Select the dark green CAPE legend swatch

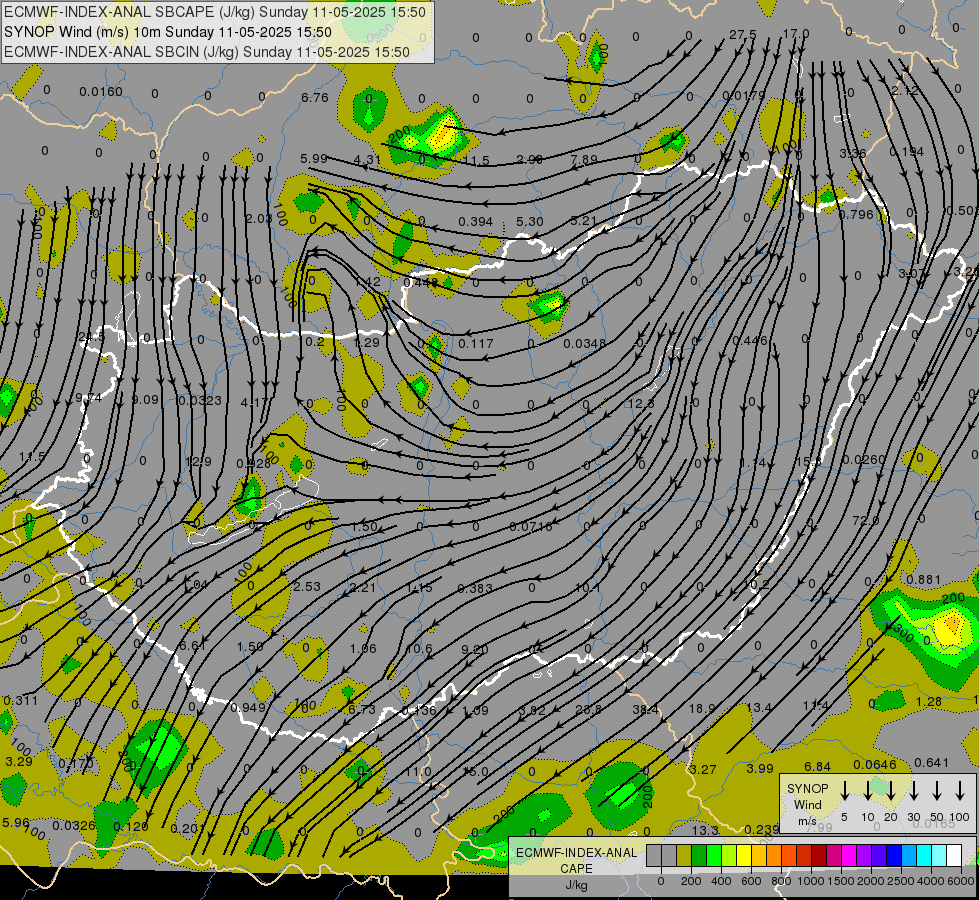click(x=699, y=855)
